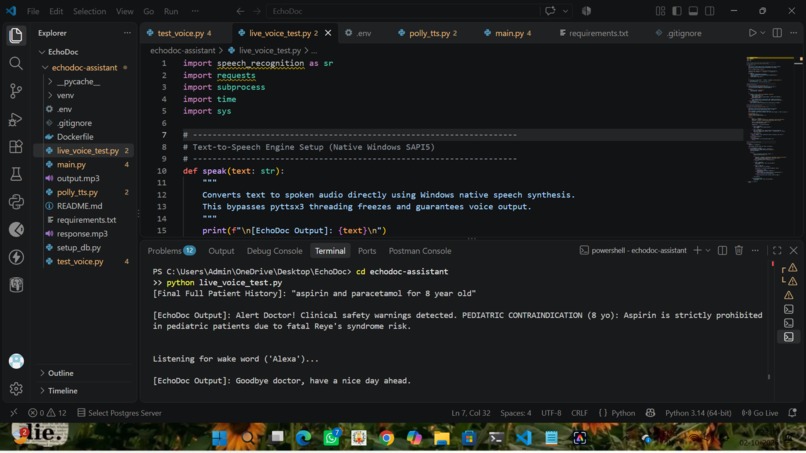Screen dimensions: 806x453
Task: Toggle the primary side bar visibility
Action: 677,11
